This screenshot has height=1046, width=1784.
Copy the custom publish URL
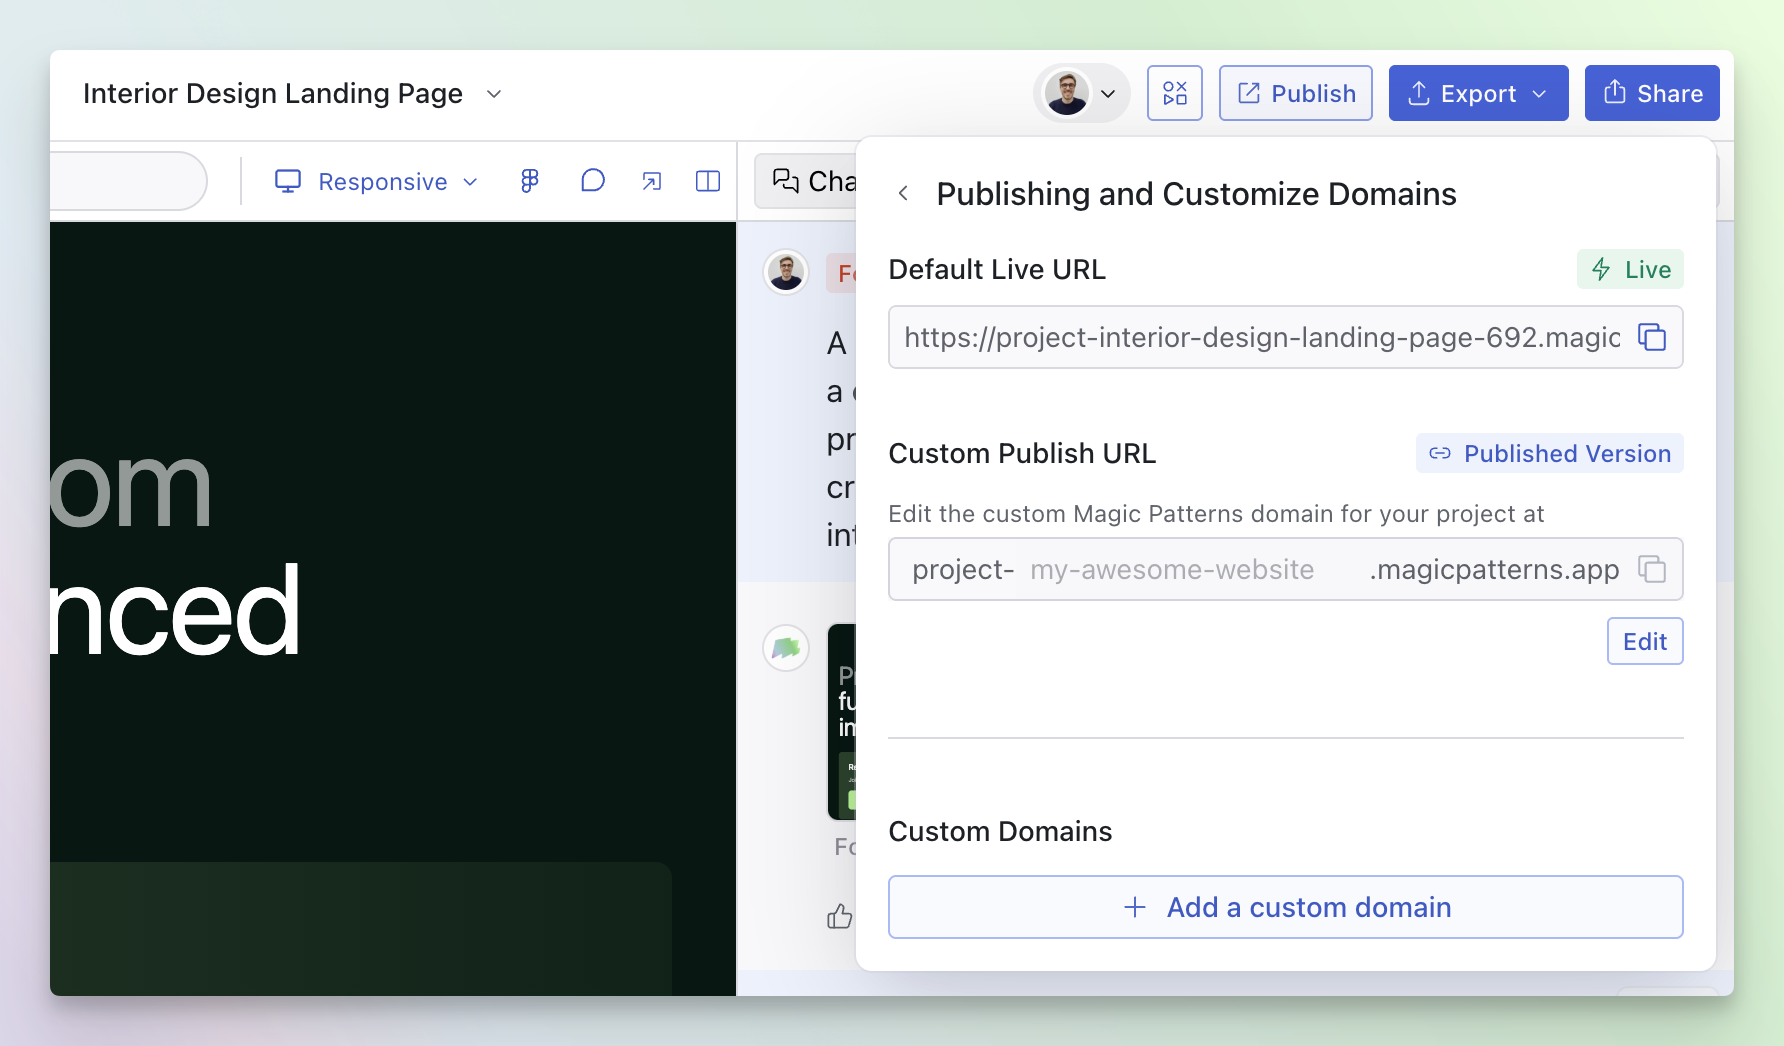[1651, 570]
